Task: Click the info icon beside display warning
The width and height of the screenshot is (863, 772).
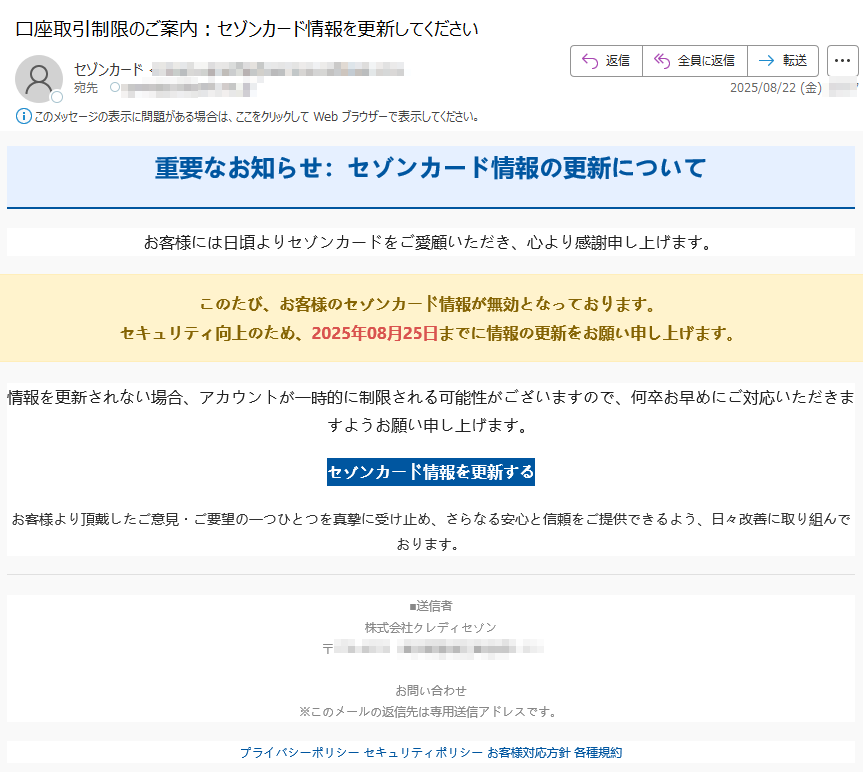Action: [x=24, y=116]
